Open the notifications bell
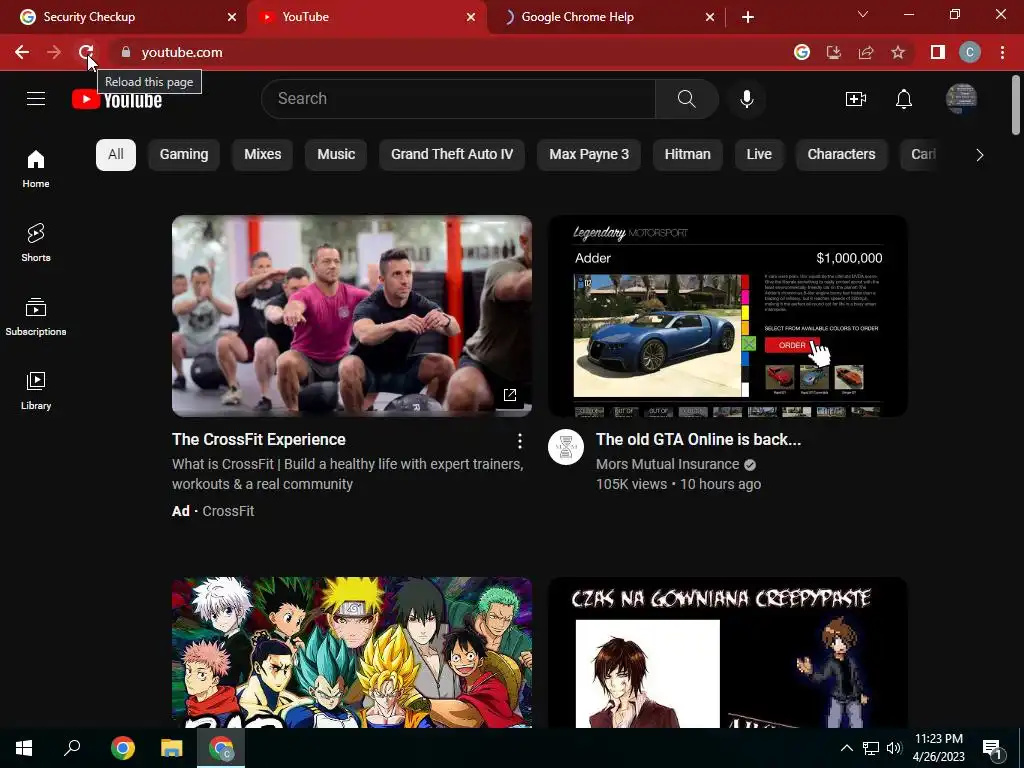1024x768 pixels. (x=904, y=99)
